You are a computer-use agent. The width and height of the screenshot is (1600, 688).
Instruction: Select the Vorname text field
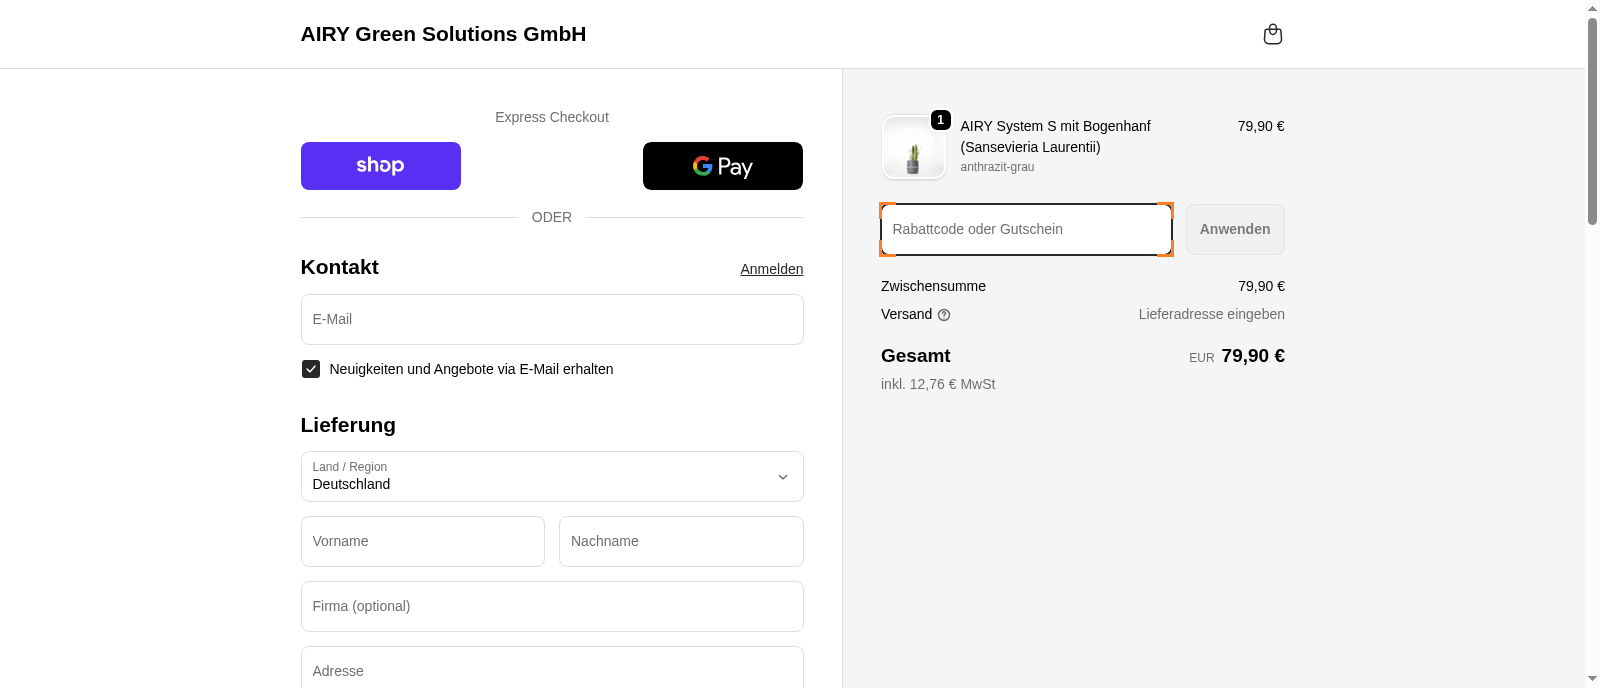pyautogui.click(x=422, y=542)
